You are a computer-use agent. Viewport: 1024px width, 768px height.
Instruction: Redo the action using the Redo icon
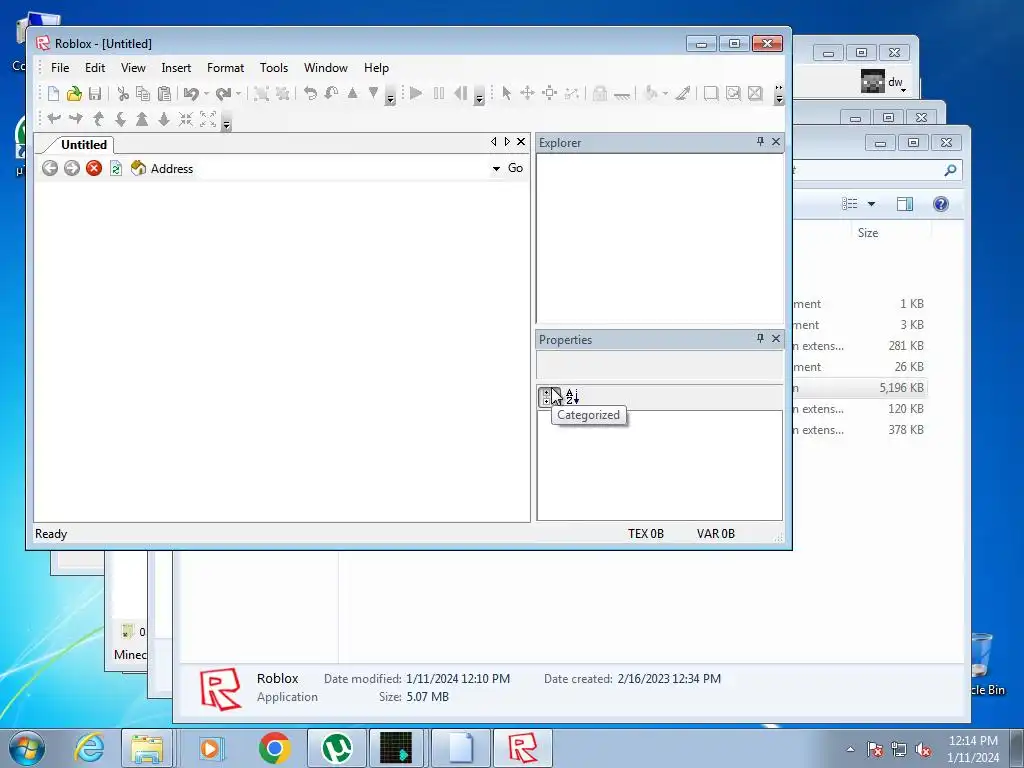point(223,93)
